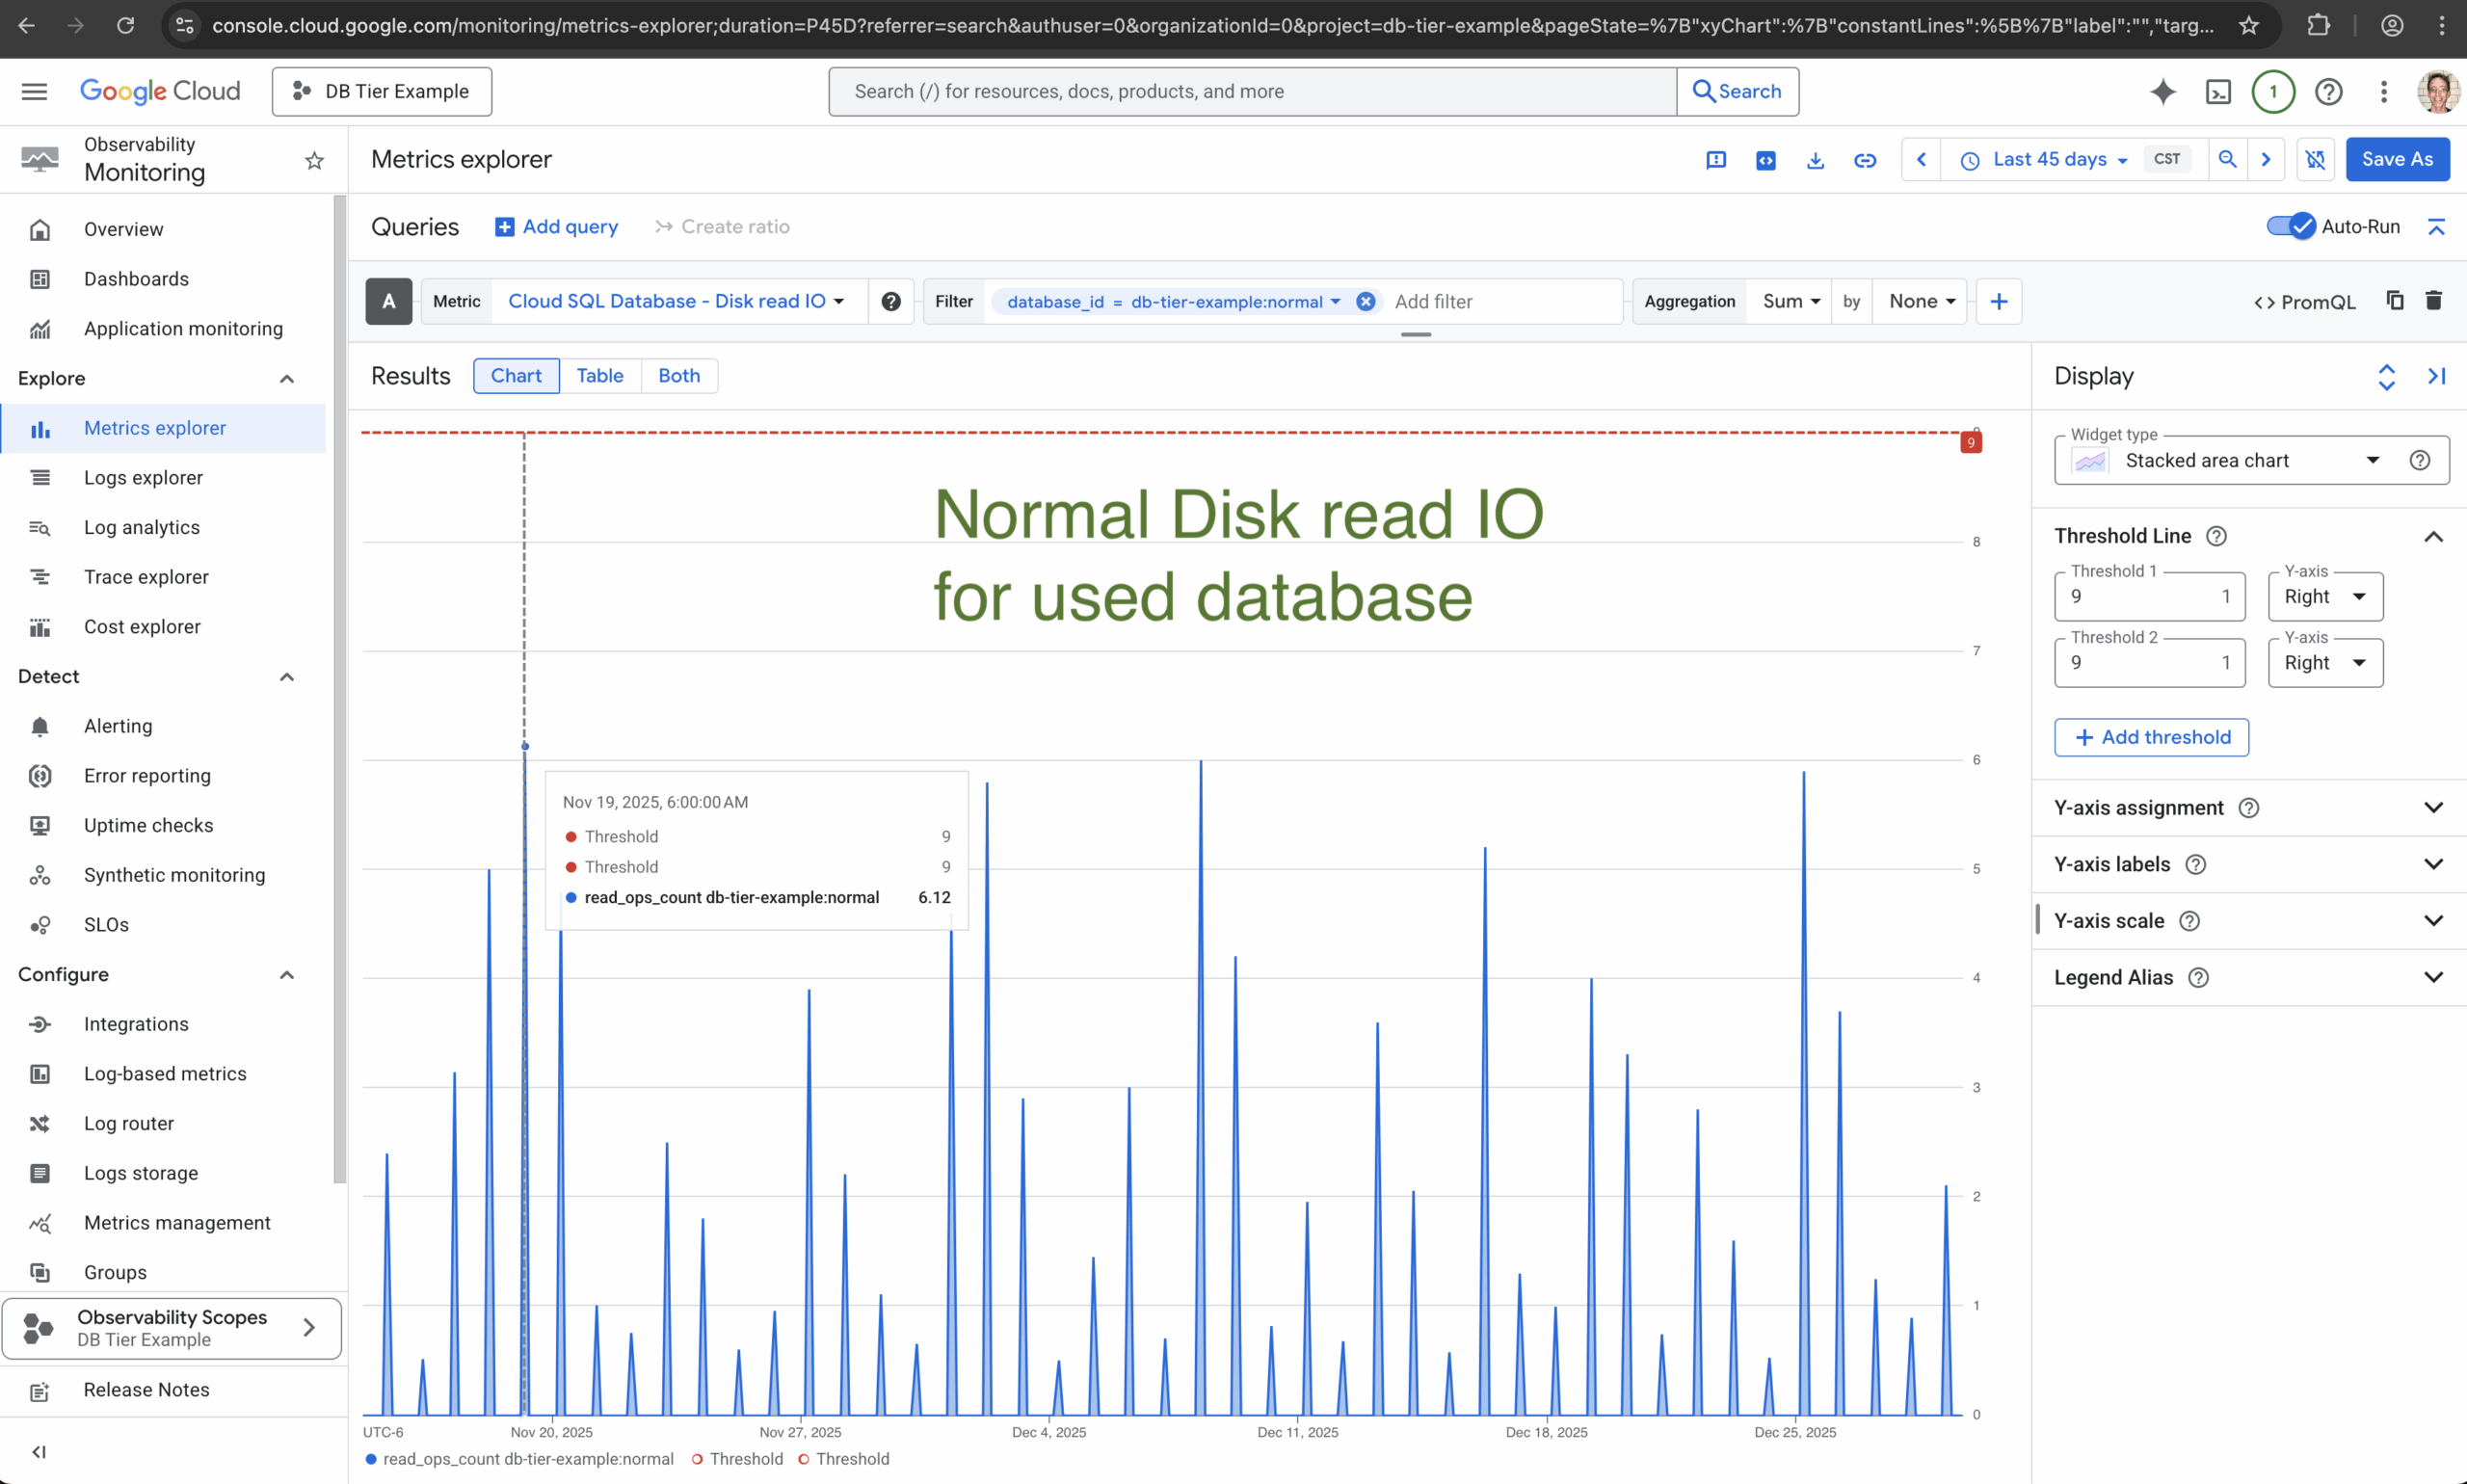
Task: Collapse the Explore section in sidebar
Action: pos(286,378)
